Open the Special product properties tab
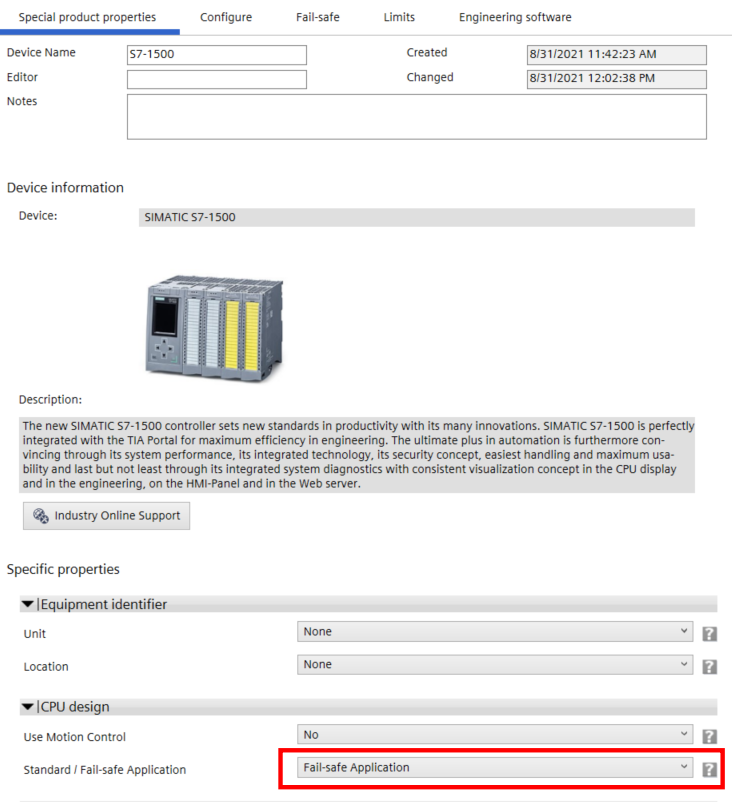 click(87, 17)
